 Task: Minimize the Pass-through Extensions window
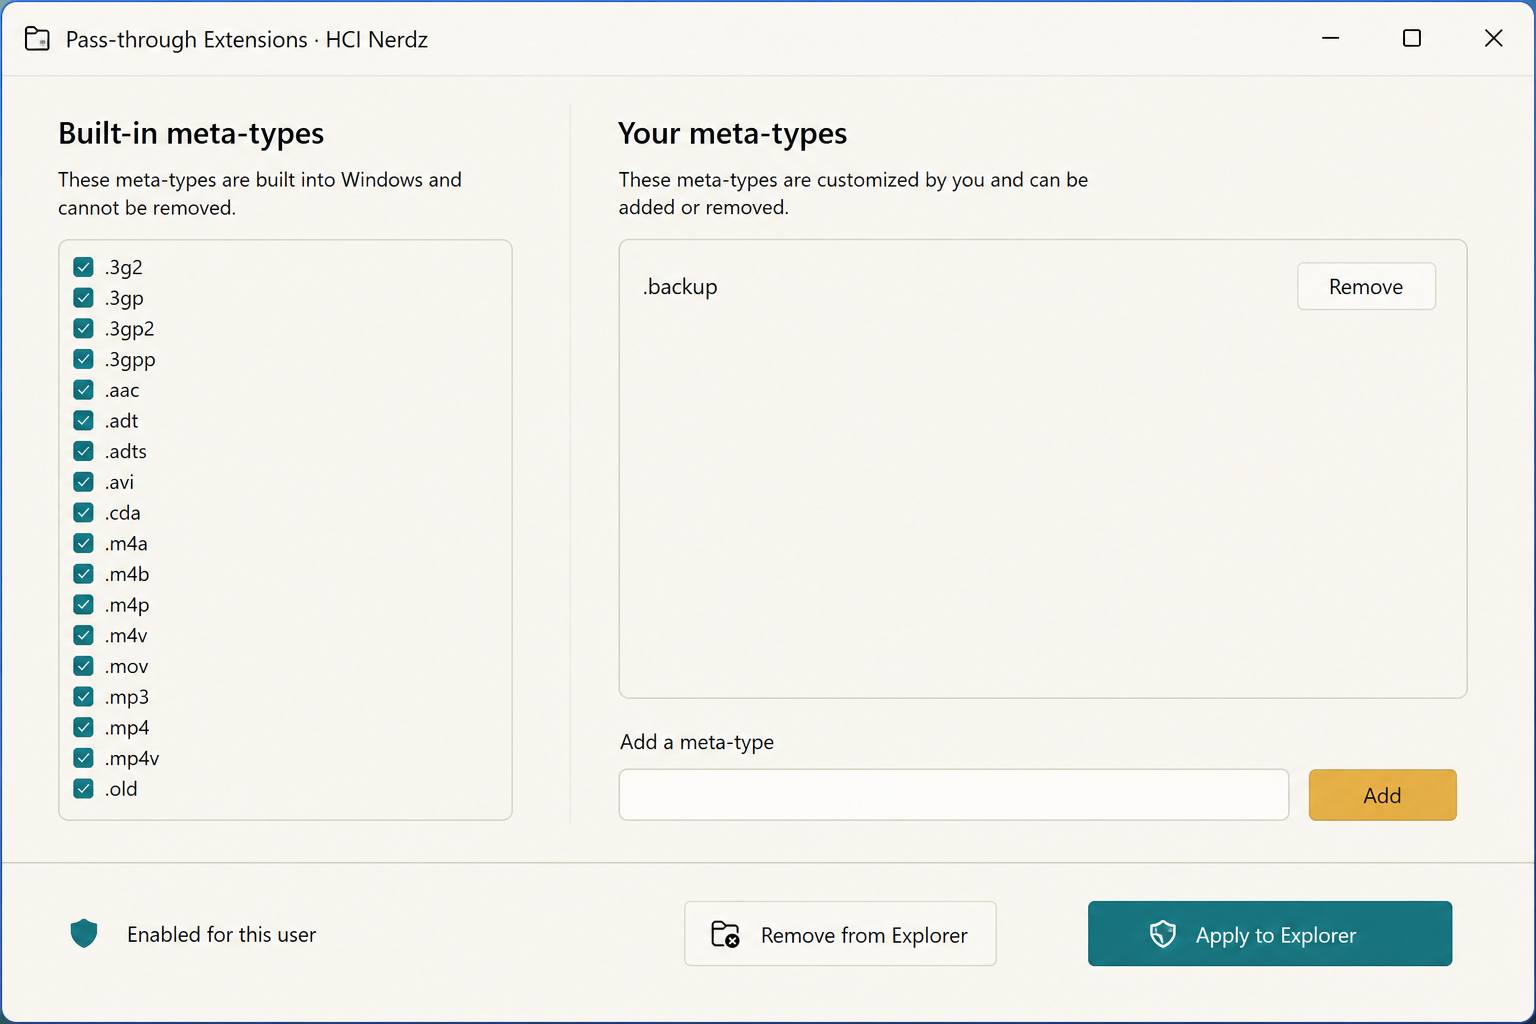coord(1330,38)
